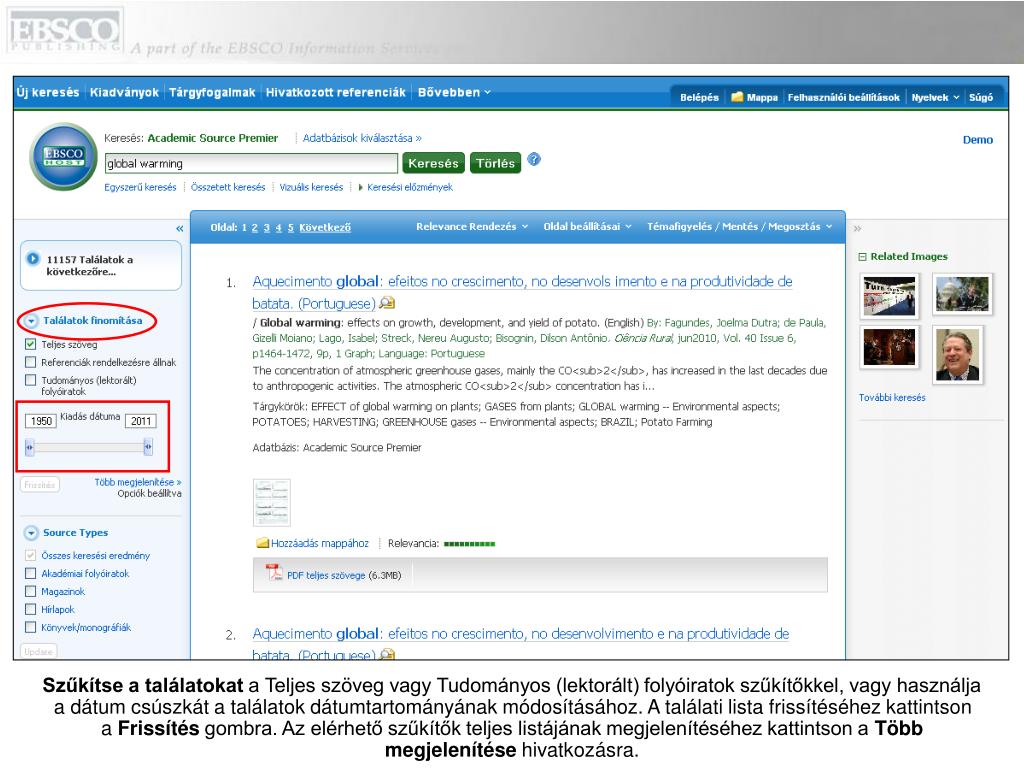Click the Törlés button

(495, 163)
